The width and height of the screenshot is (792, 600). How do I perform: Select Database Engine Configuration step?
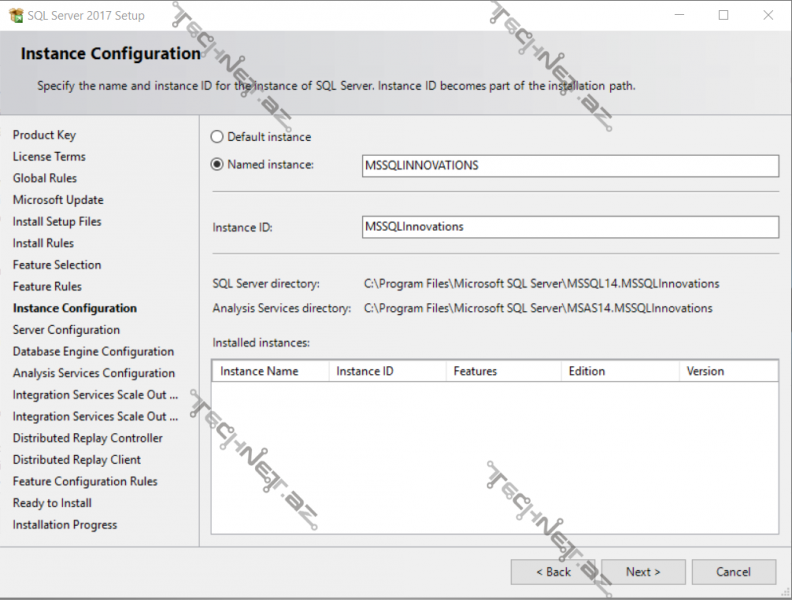93,352
